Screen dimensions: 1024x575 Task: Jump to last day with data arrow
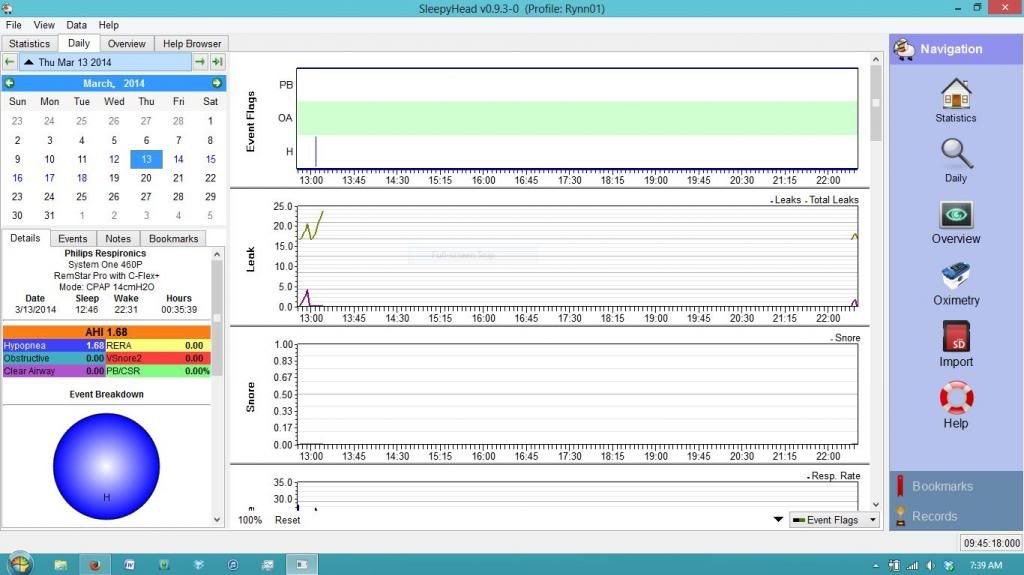(217, 62)
